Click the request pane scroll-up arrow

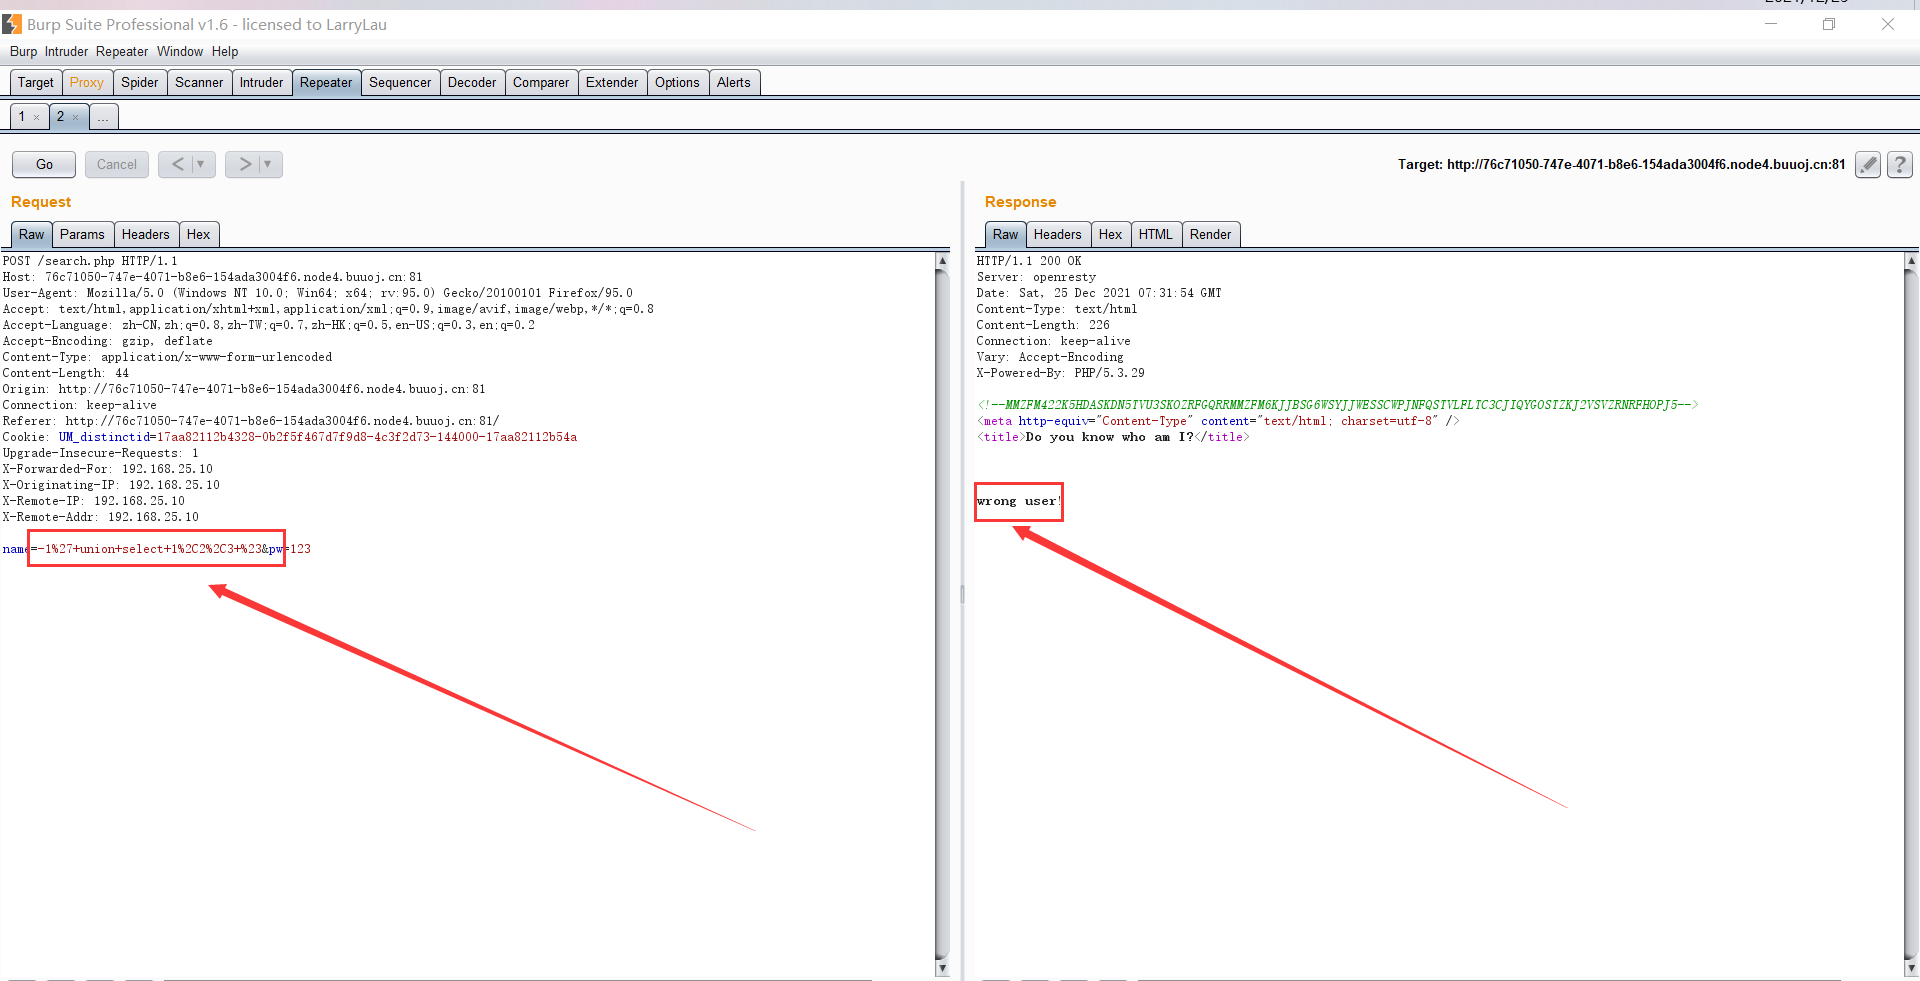tap(942, 260)
